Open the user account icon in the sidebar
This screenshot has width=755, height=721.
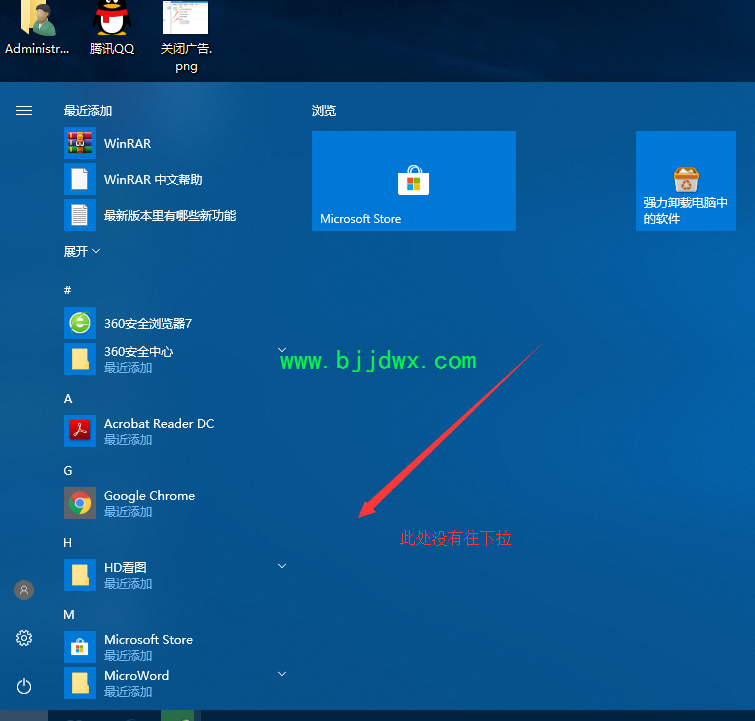(x=24, y=590)
